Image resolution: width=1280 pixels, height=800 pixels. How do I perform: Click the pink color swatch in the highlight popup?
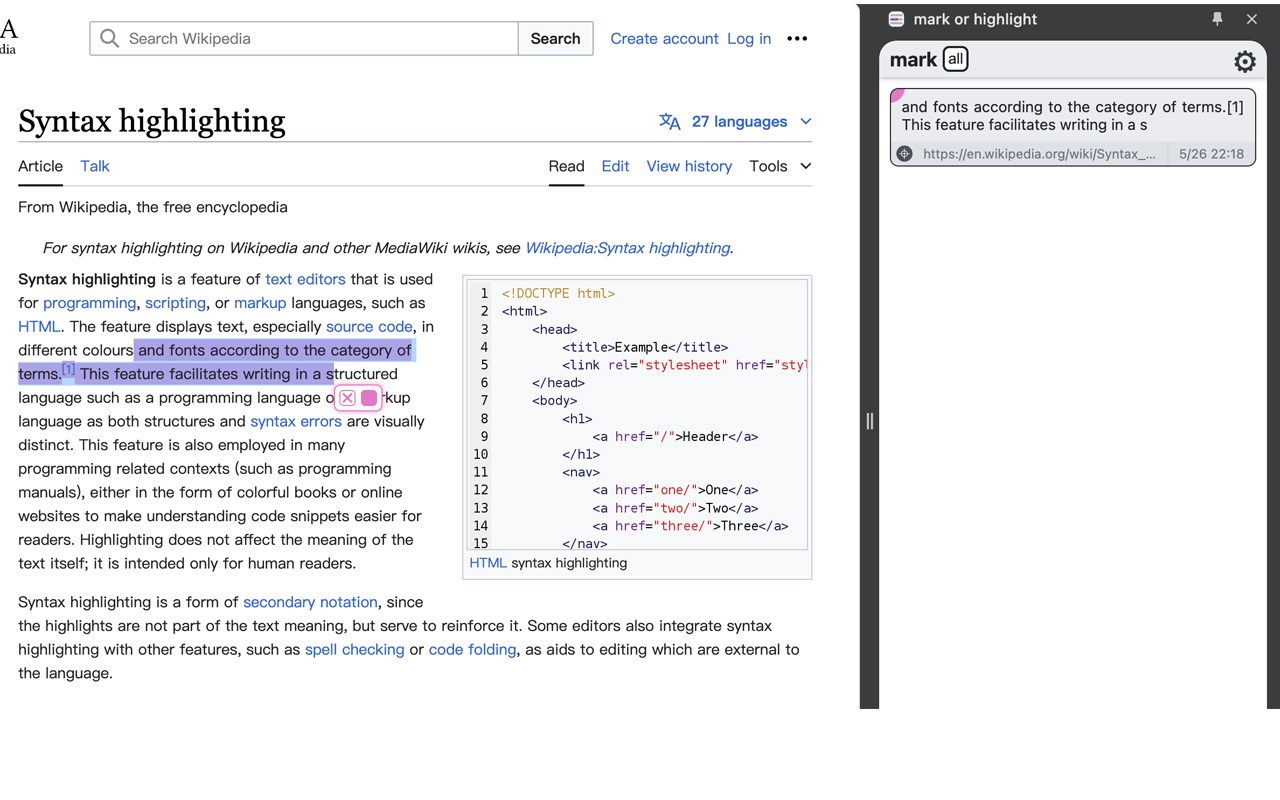point(369,398)
